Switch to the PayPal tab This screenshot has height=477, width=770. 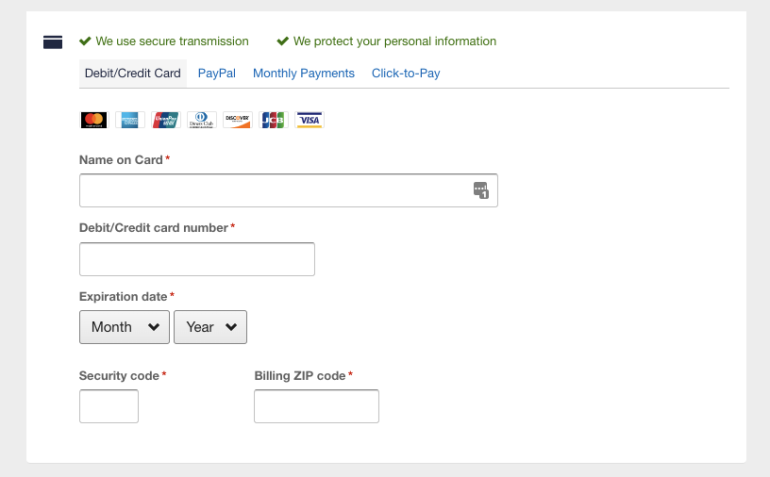pos(216,73)
